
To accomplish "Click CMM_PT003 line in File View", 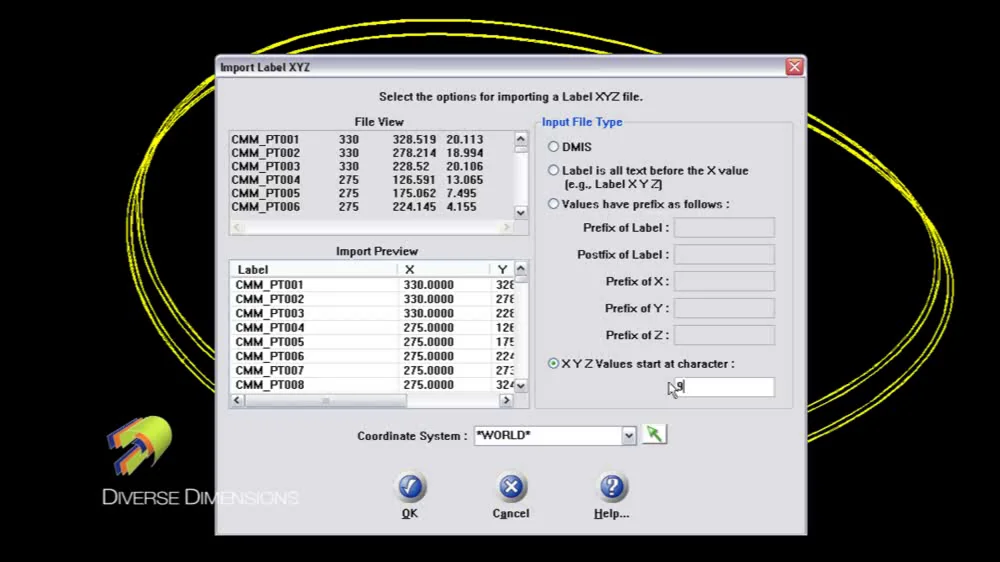I will pyautogui.click(x=357, y=166).
